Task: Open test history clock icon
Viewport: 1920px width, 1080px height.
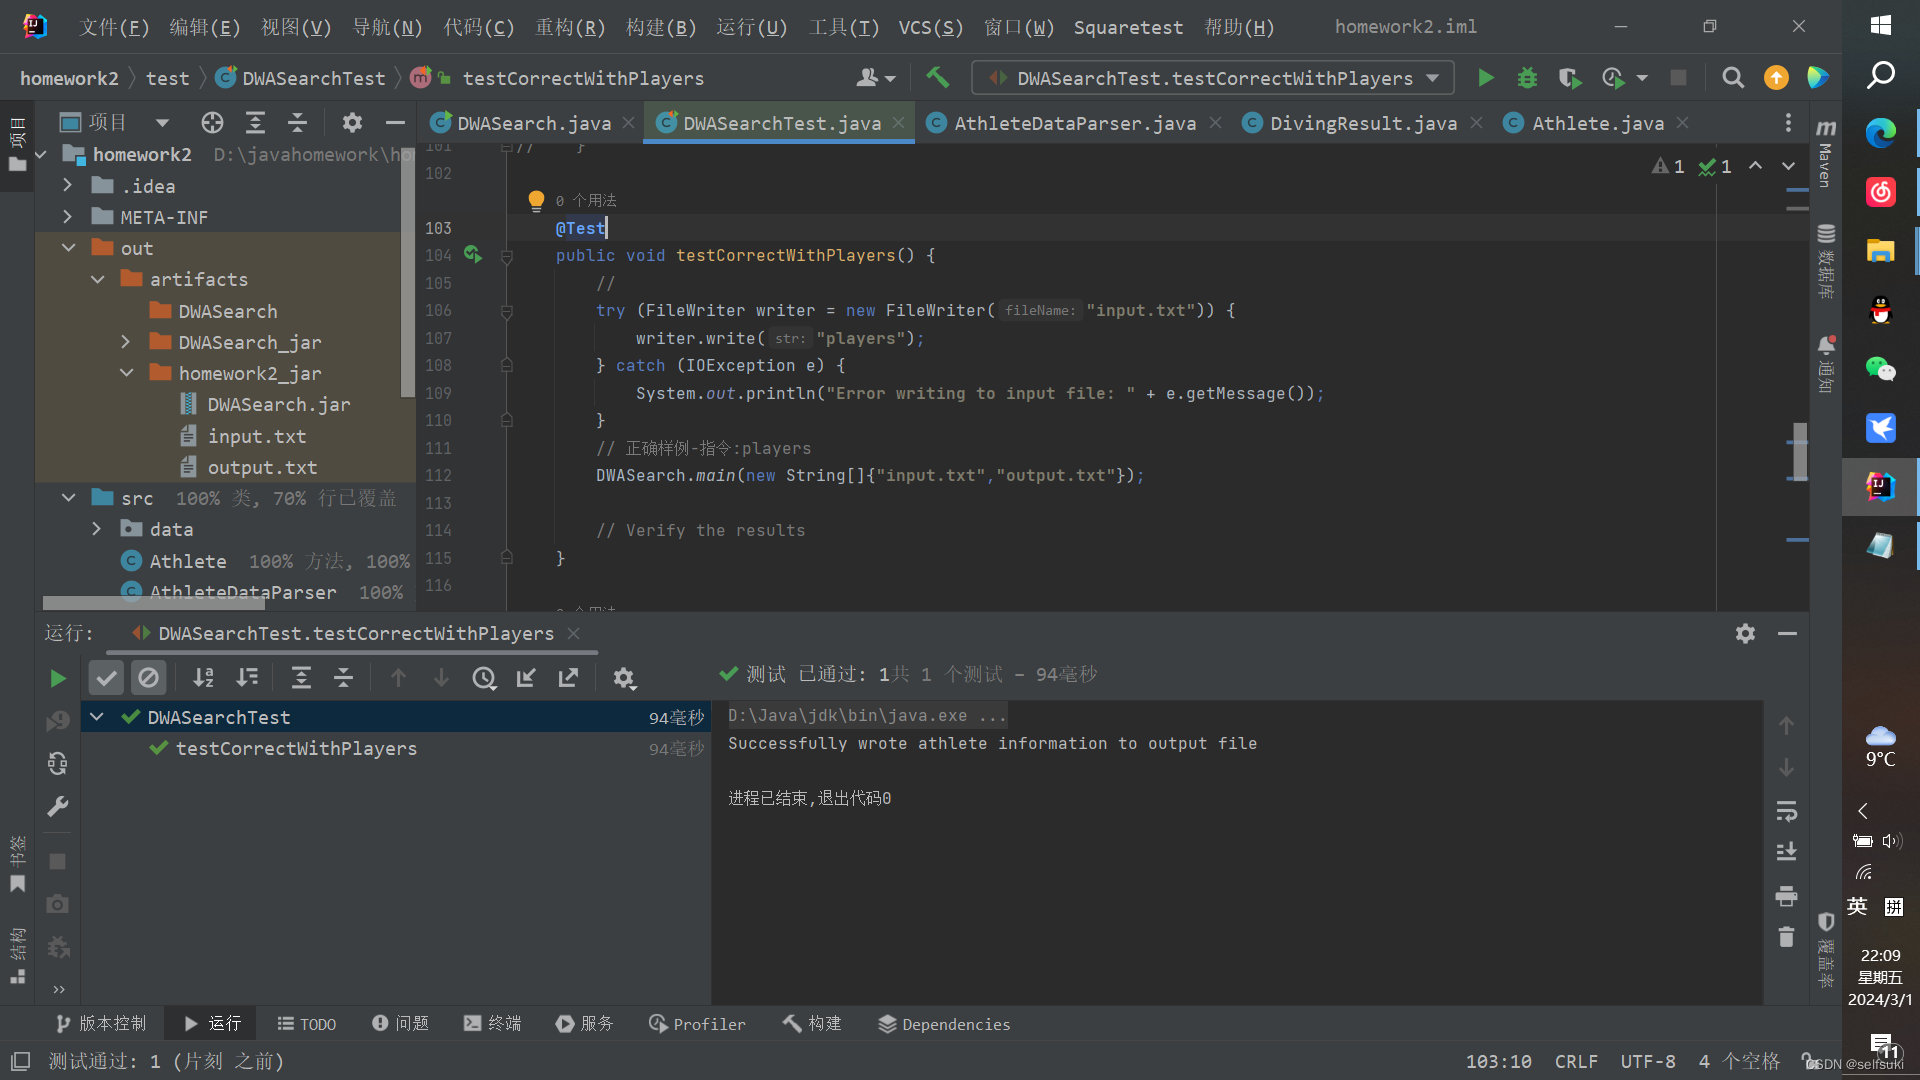Action: coord(484,679)
